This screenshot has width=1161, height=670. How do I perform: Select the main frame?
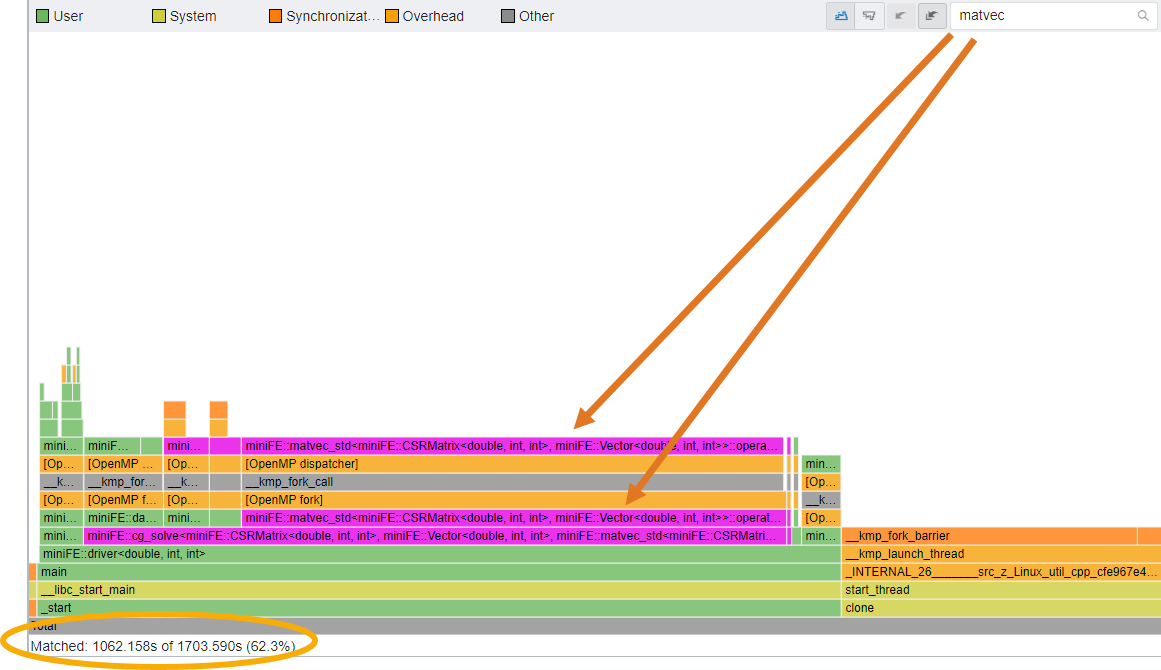[438, 572]
